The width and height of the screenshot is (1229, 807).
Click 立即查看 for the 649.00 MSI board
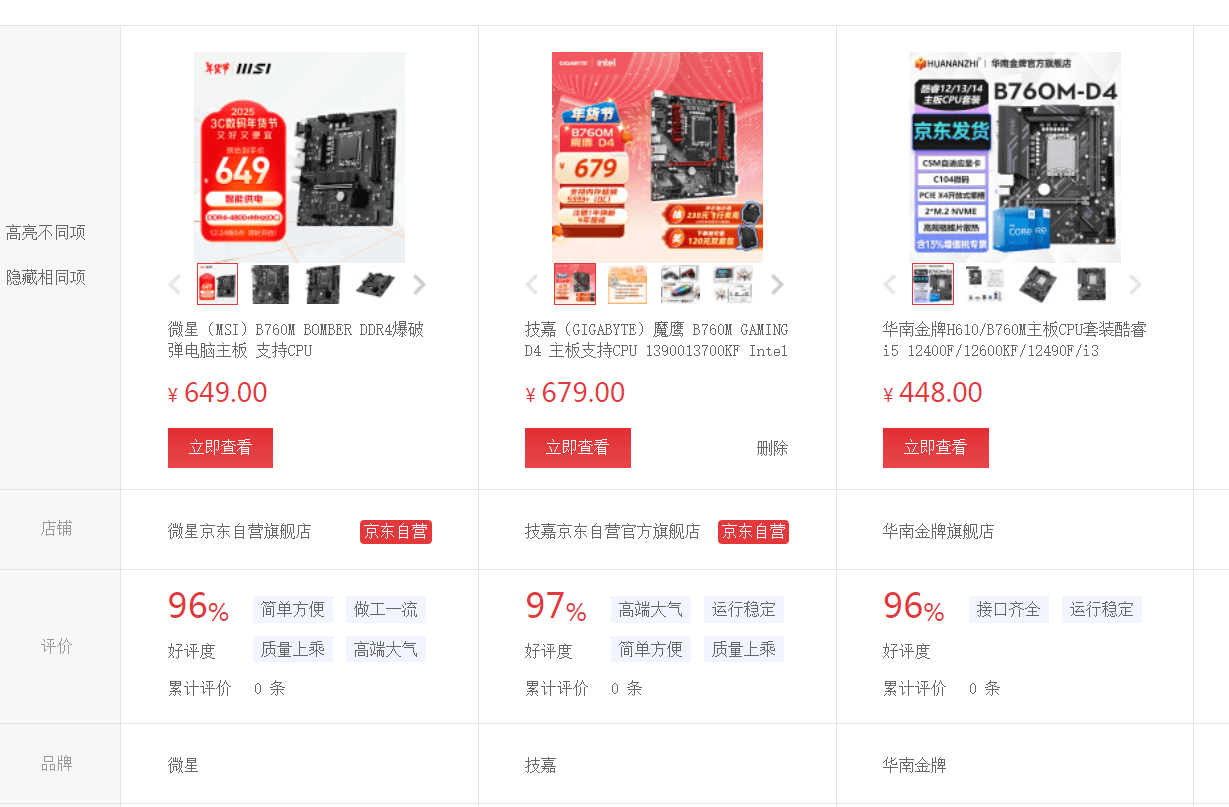(x=220, y=448)
